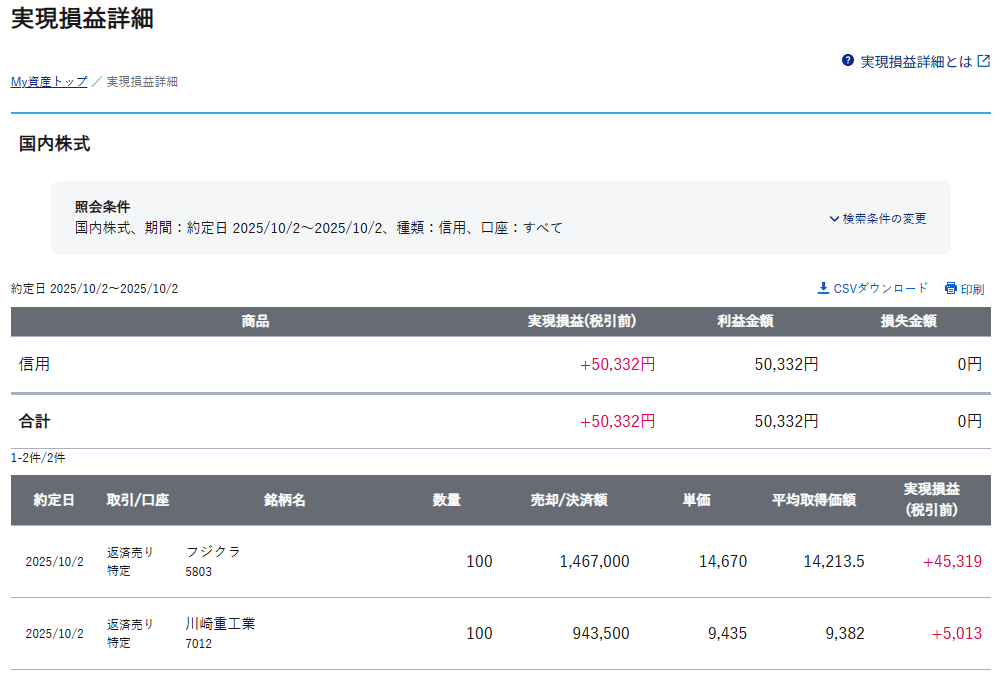Download data via CSVダウンロード text
Screen dimensions: 999x686
(880, 288)
